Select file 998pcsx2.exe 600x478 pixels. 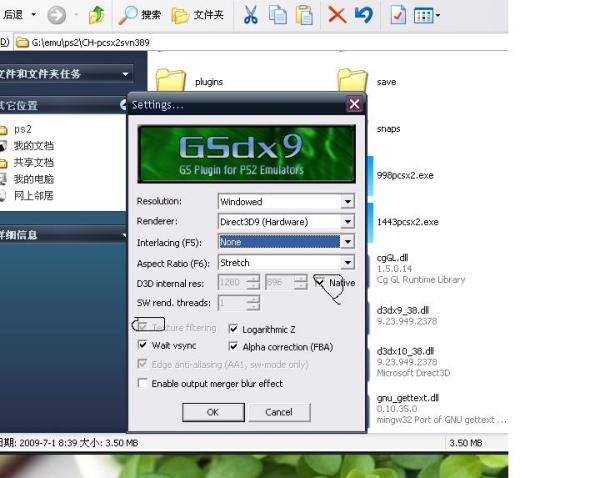coord(405,176)
